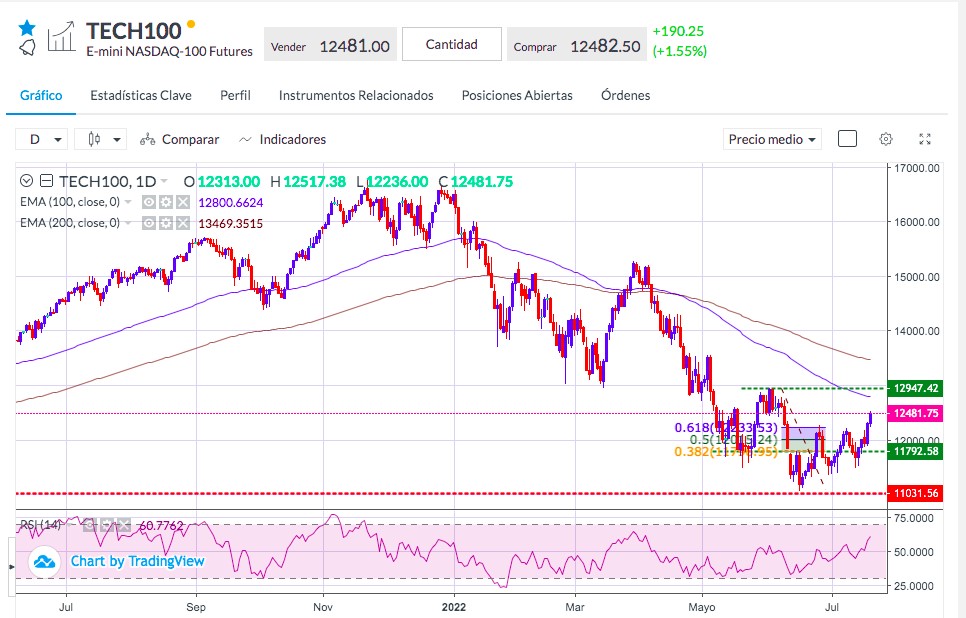Image resolution: width=966 pixels, height=618 pixels.
Task: Remove the RSI(14) indicator
Action: click(124, 525)
